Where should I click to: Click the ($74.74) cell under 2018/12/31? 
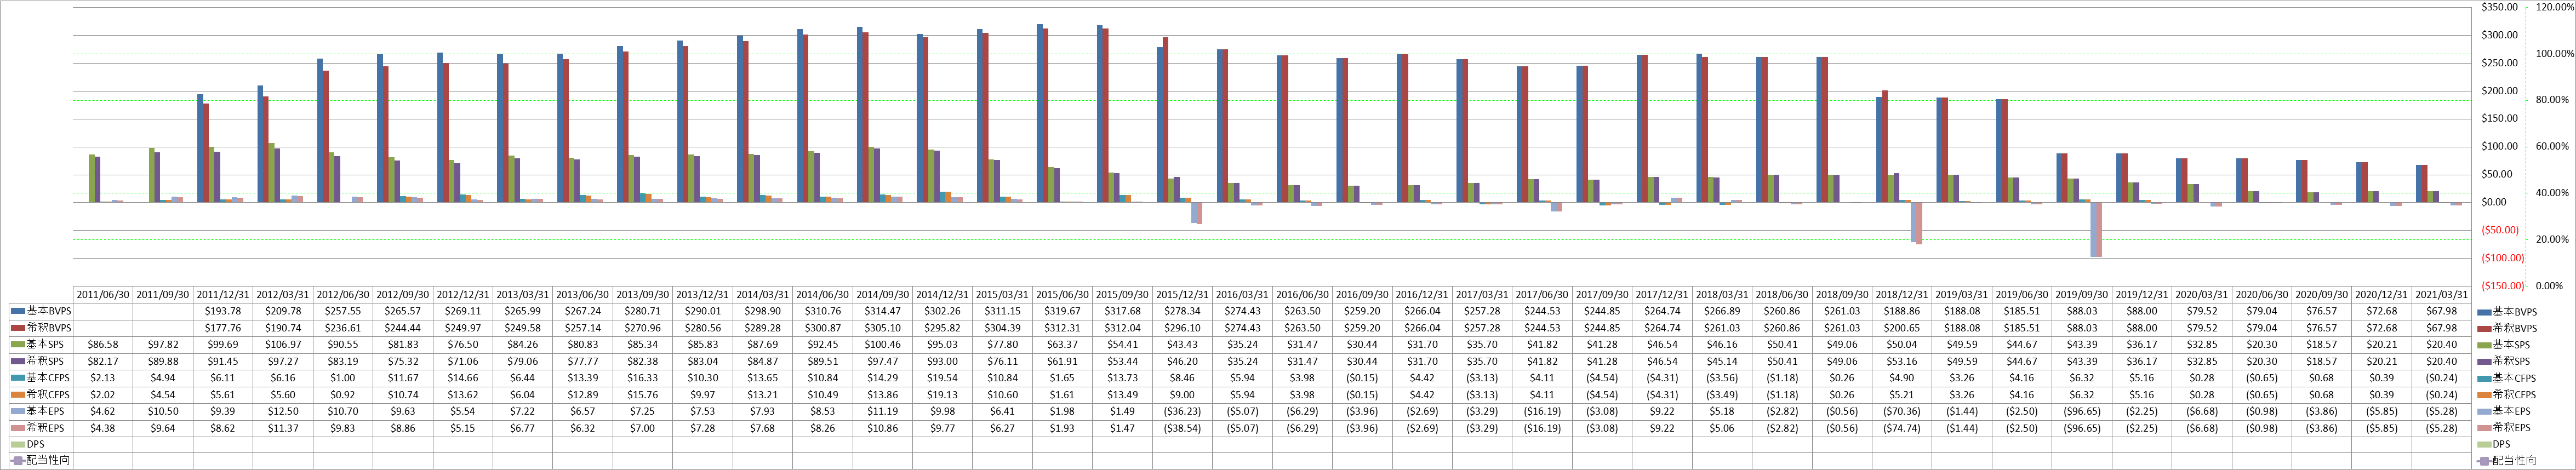[1903, 428]
